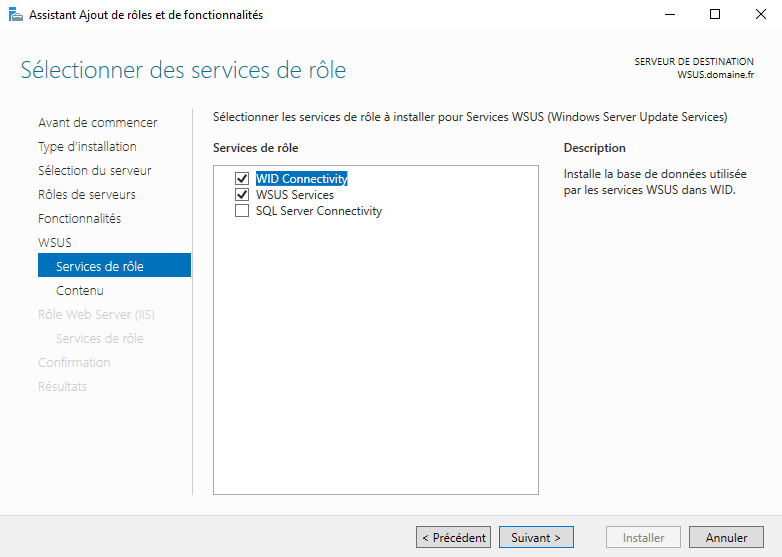Open the Contenu step under WSUS

point(80,290)
